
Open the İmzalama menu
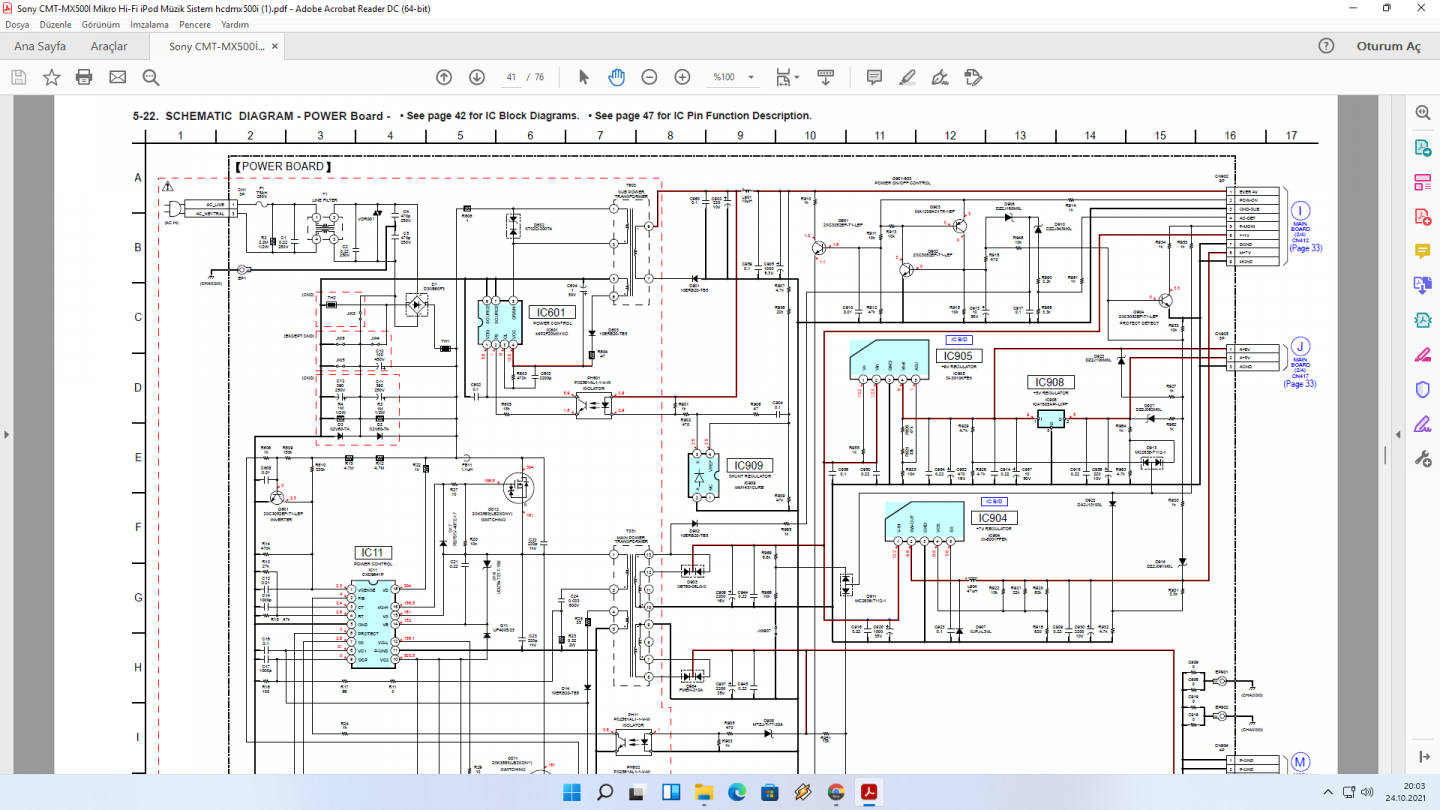coord(150,24)
